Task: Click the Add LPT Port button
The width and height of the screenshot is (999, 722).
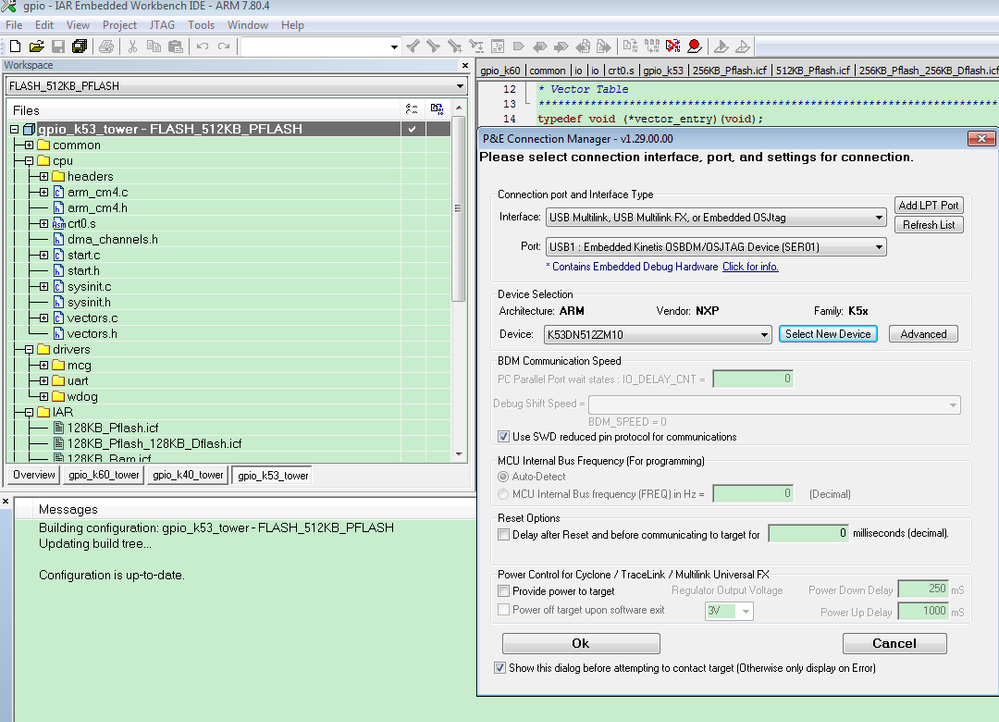Action: [928, 205]
